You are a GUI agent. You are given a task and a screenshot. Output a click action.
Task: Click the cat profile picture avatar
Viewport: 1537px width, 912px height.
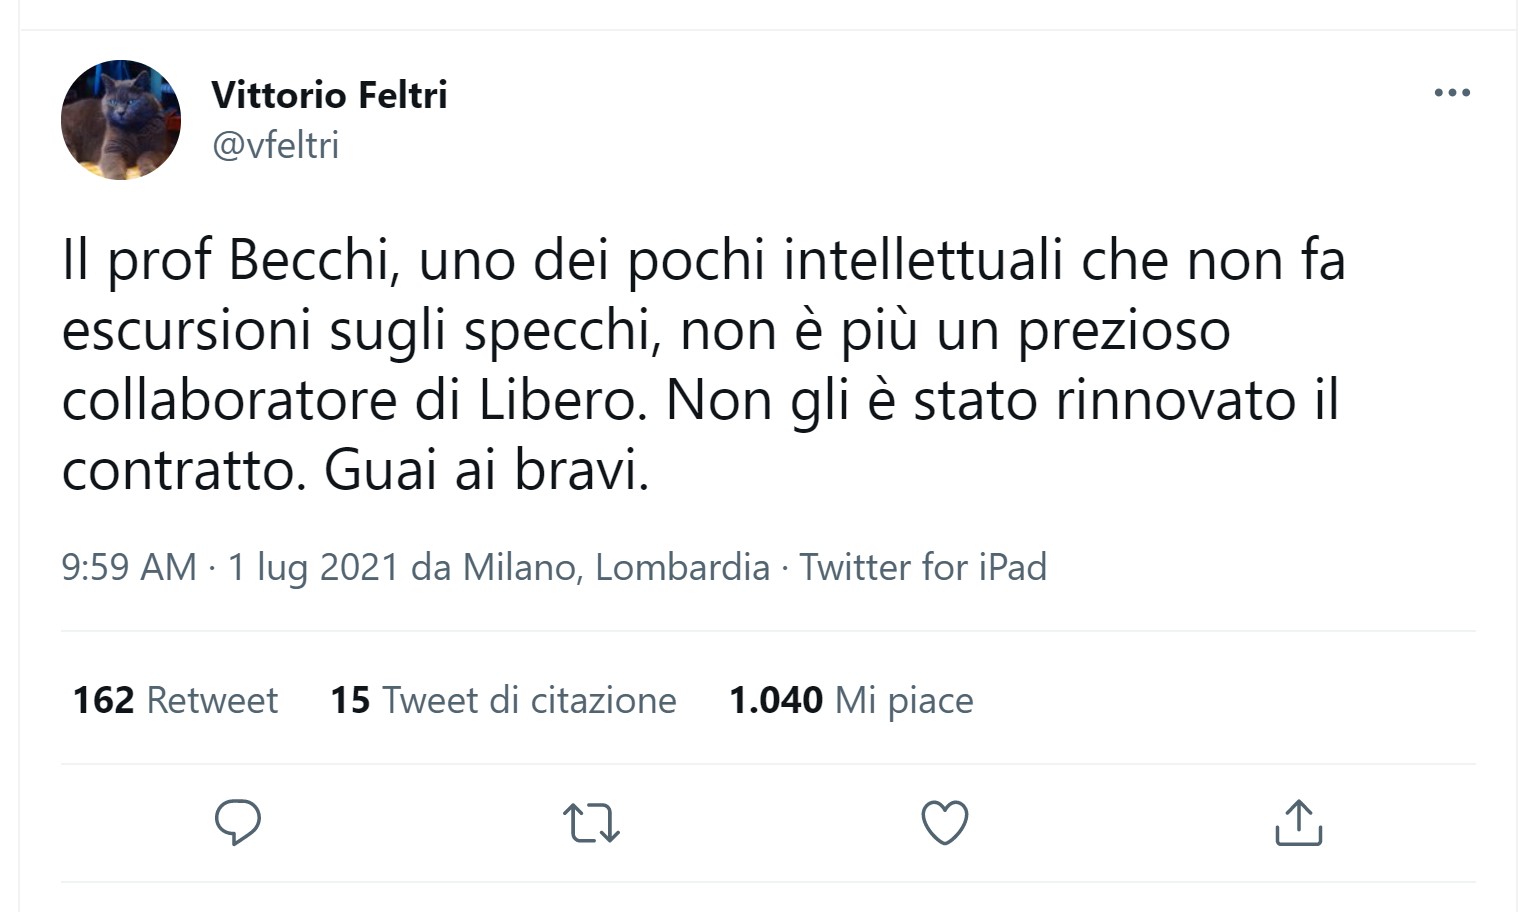(x=121, y=120)
